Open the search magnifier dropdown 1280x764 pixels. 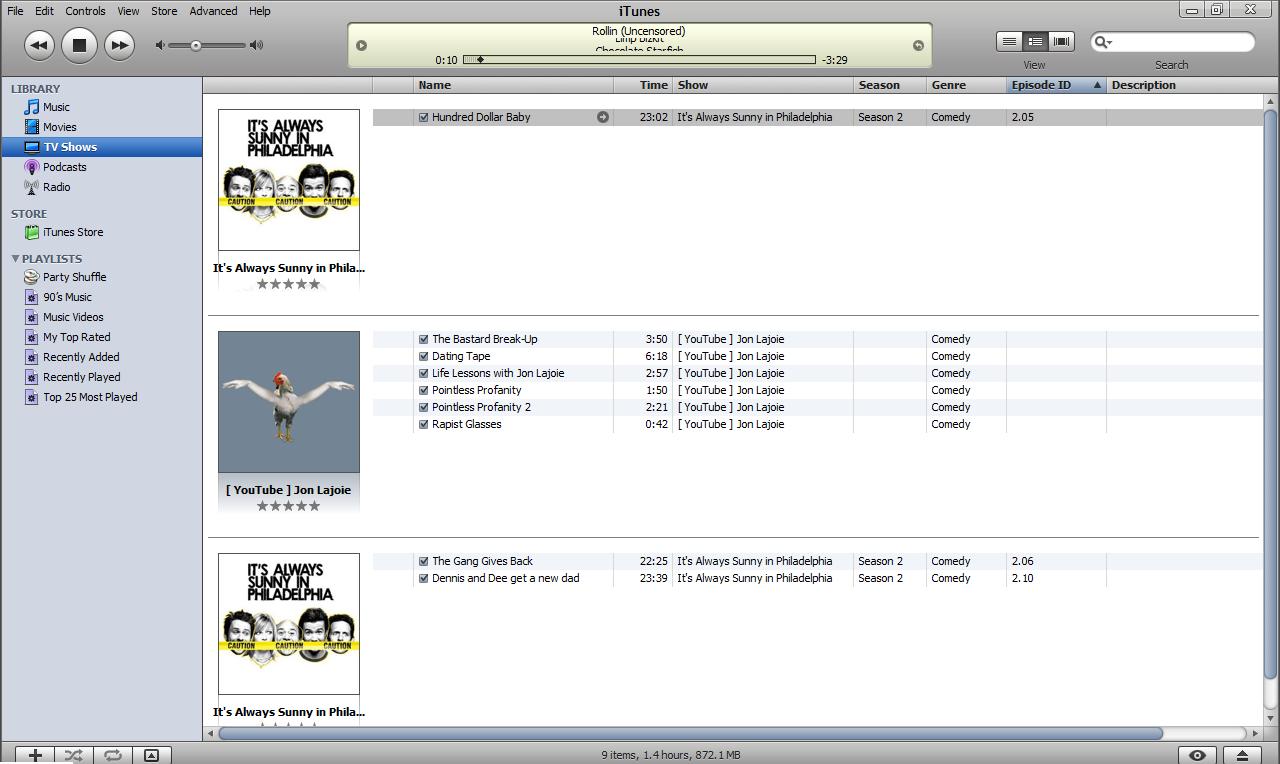pos(1102,42)
